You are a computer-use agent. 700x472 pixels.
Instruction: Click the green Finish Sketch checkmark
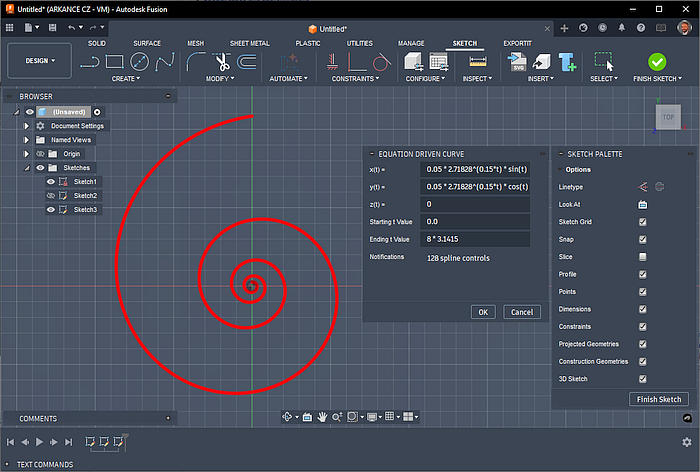click(657, 62)
